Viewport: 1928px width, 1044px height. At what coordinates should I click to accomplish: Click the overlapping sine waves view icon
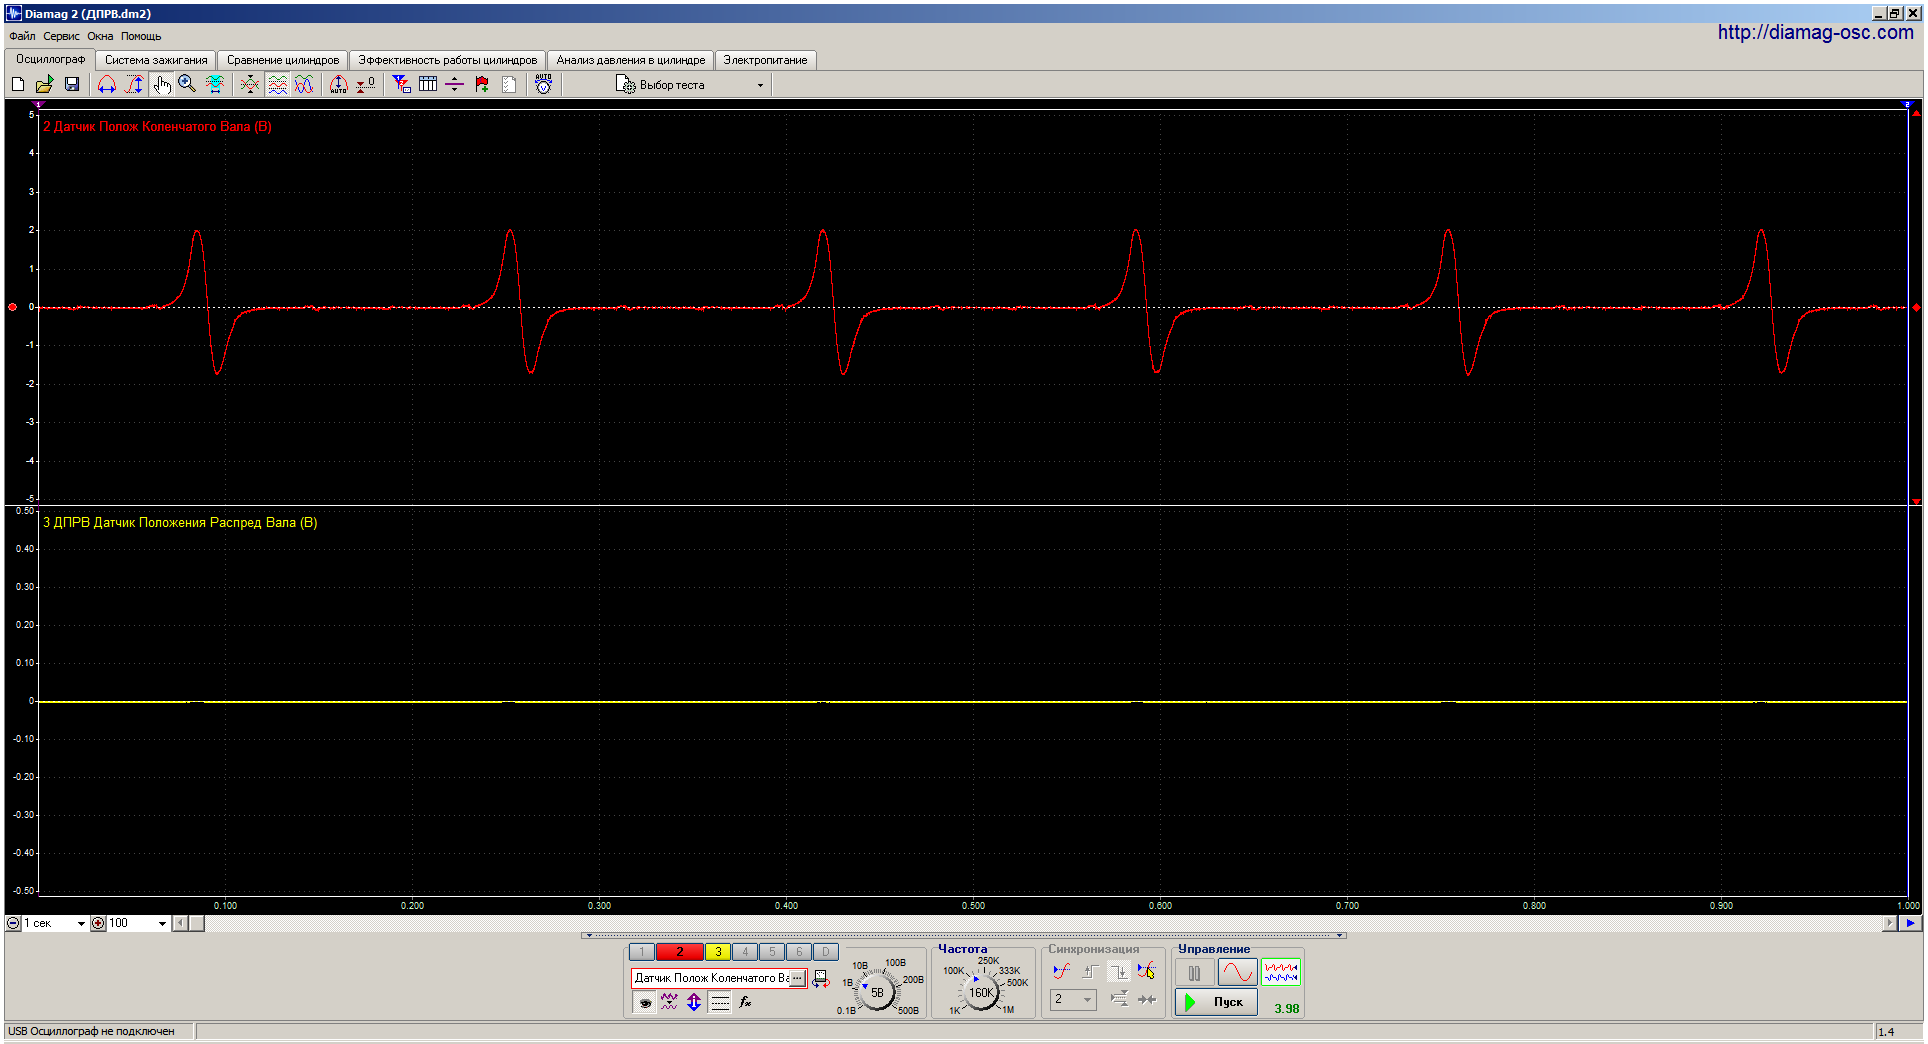coord(304,85)
